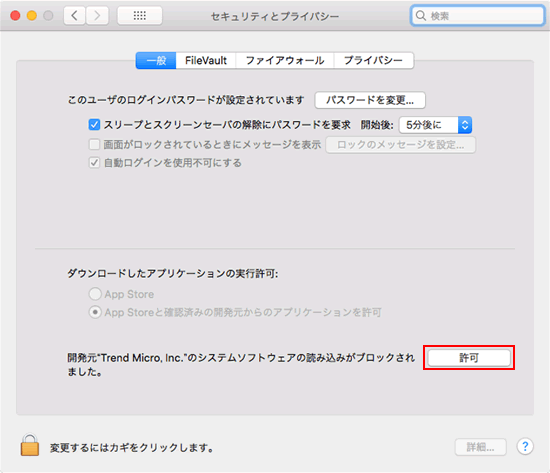Open the プライバシー tab
Screen dimensions: 550x473
point(374,61)
